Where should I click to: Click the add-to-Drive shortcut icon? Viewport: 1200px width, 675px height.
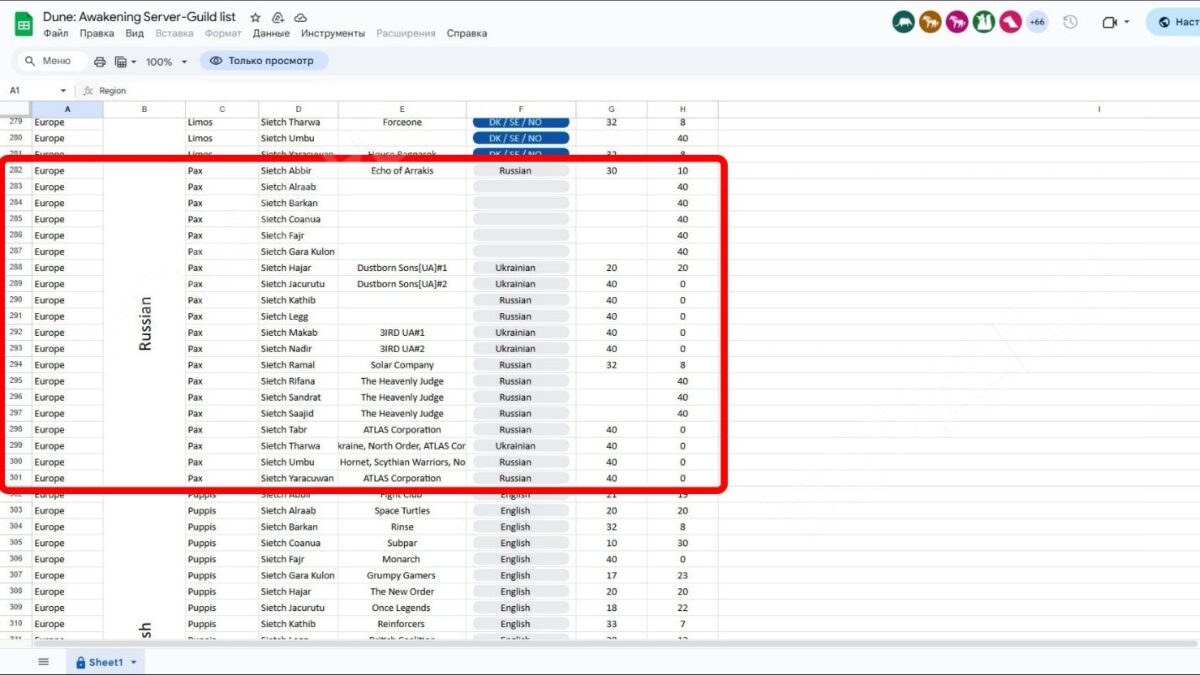[278, 18]
